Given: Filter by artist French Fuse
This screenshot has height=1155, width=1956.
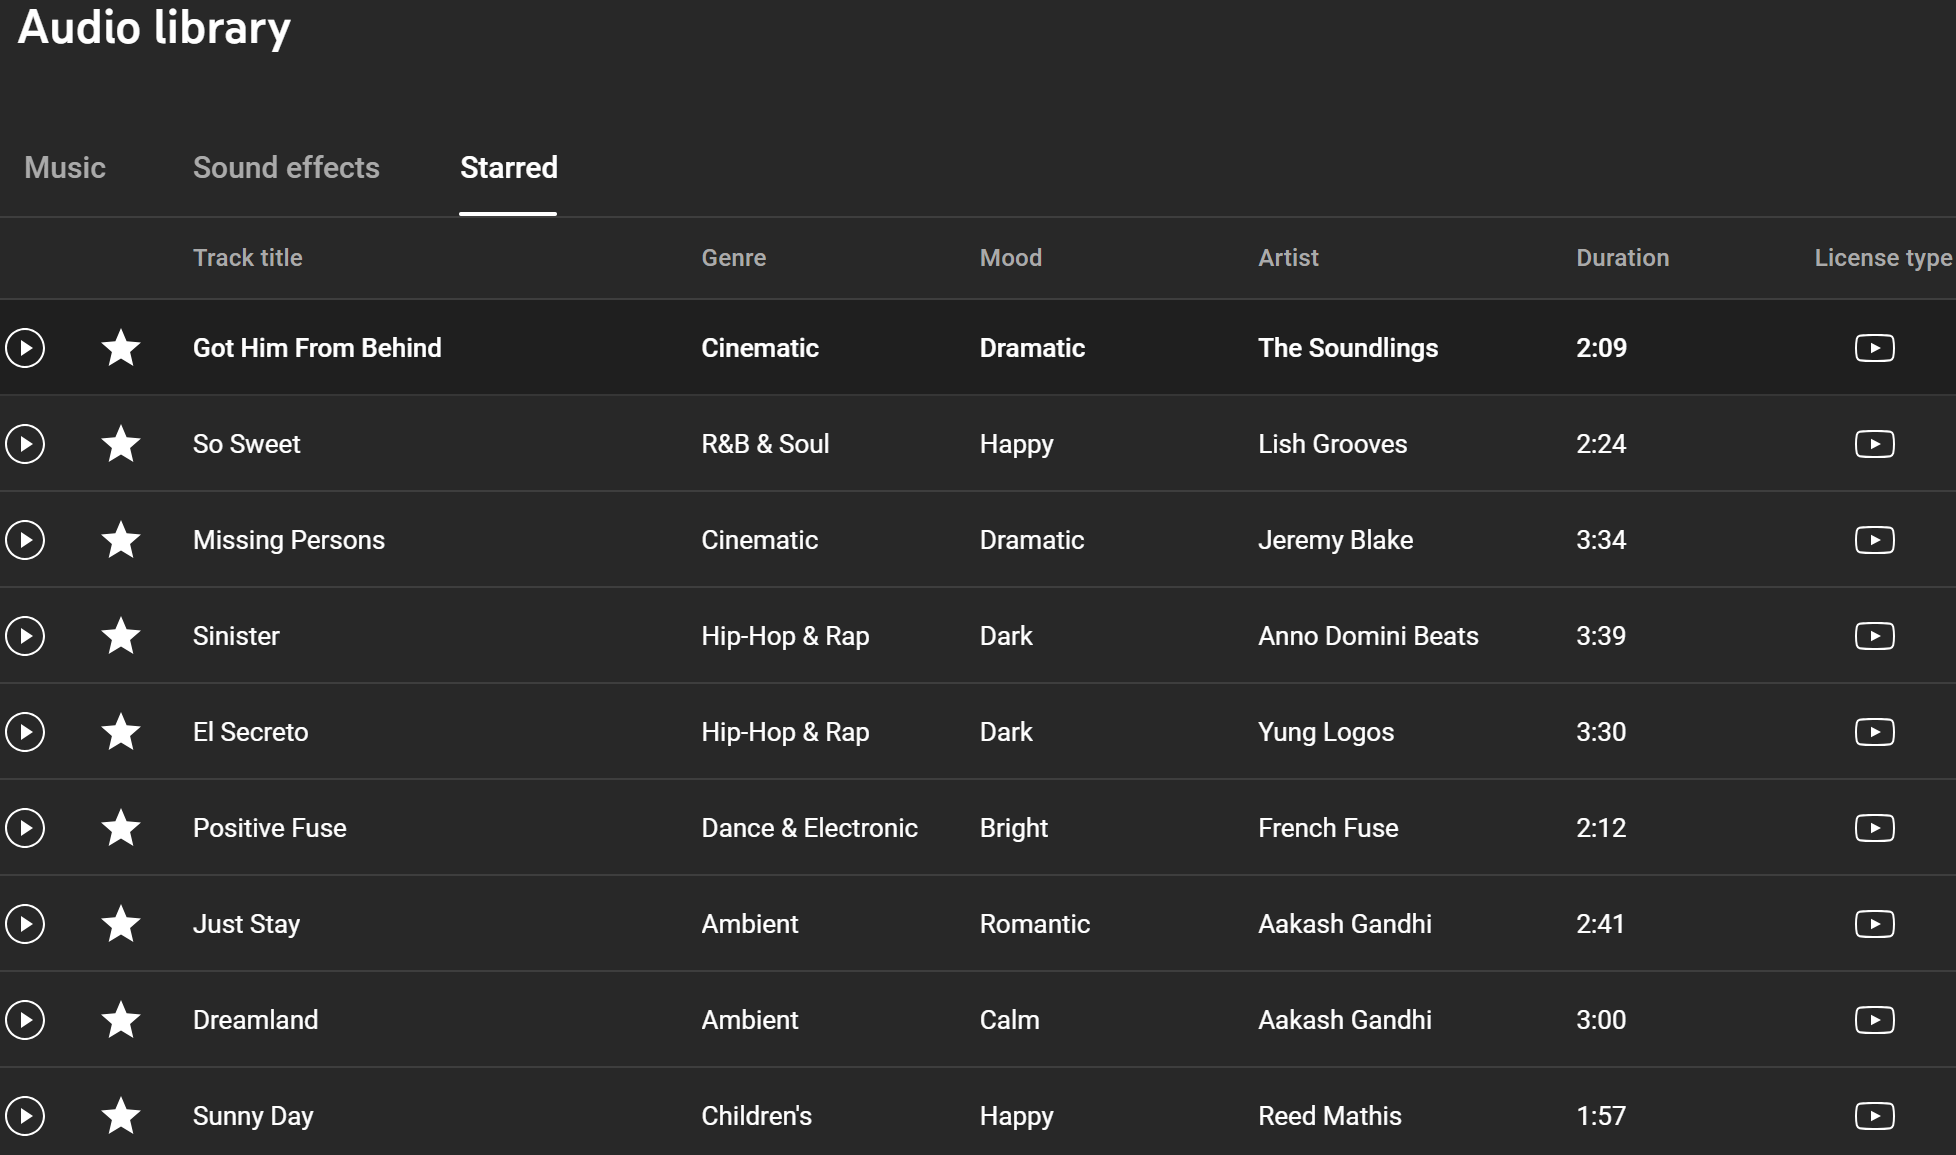Looking at the screenshot, I should (x=1328, y=828).
